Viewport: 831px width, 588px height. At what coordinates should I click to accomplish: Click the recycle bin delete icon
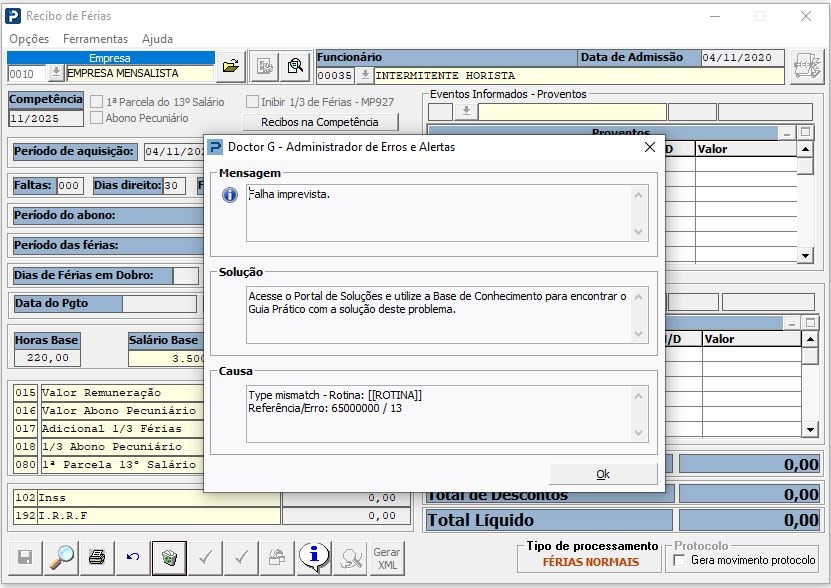click(169, 558)
